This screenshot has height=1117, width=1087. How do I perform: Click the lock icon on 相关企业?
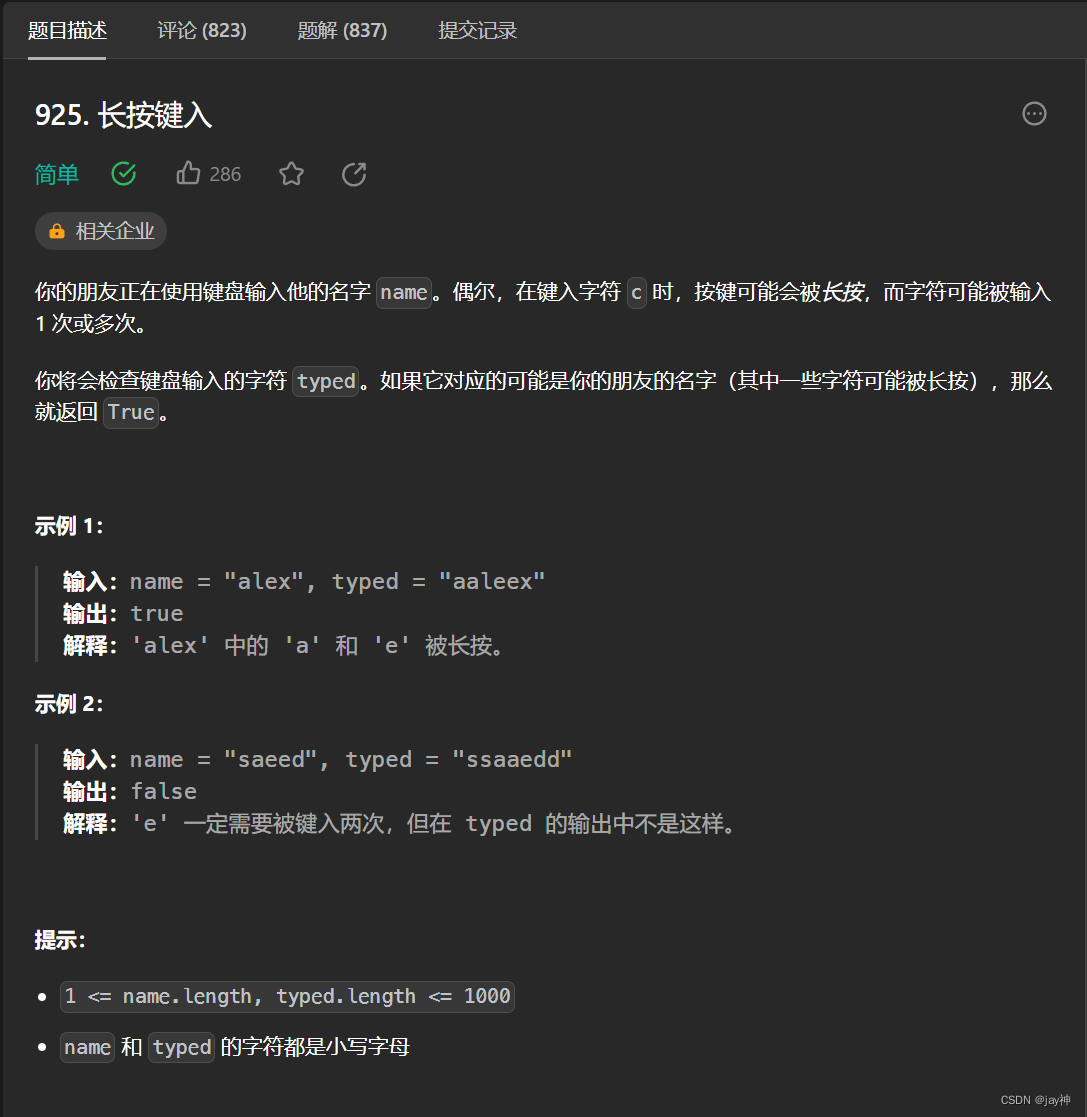(x=57, y=230)
